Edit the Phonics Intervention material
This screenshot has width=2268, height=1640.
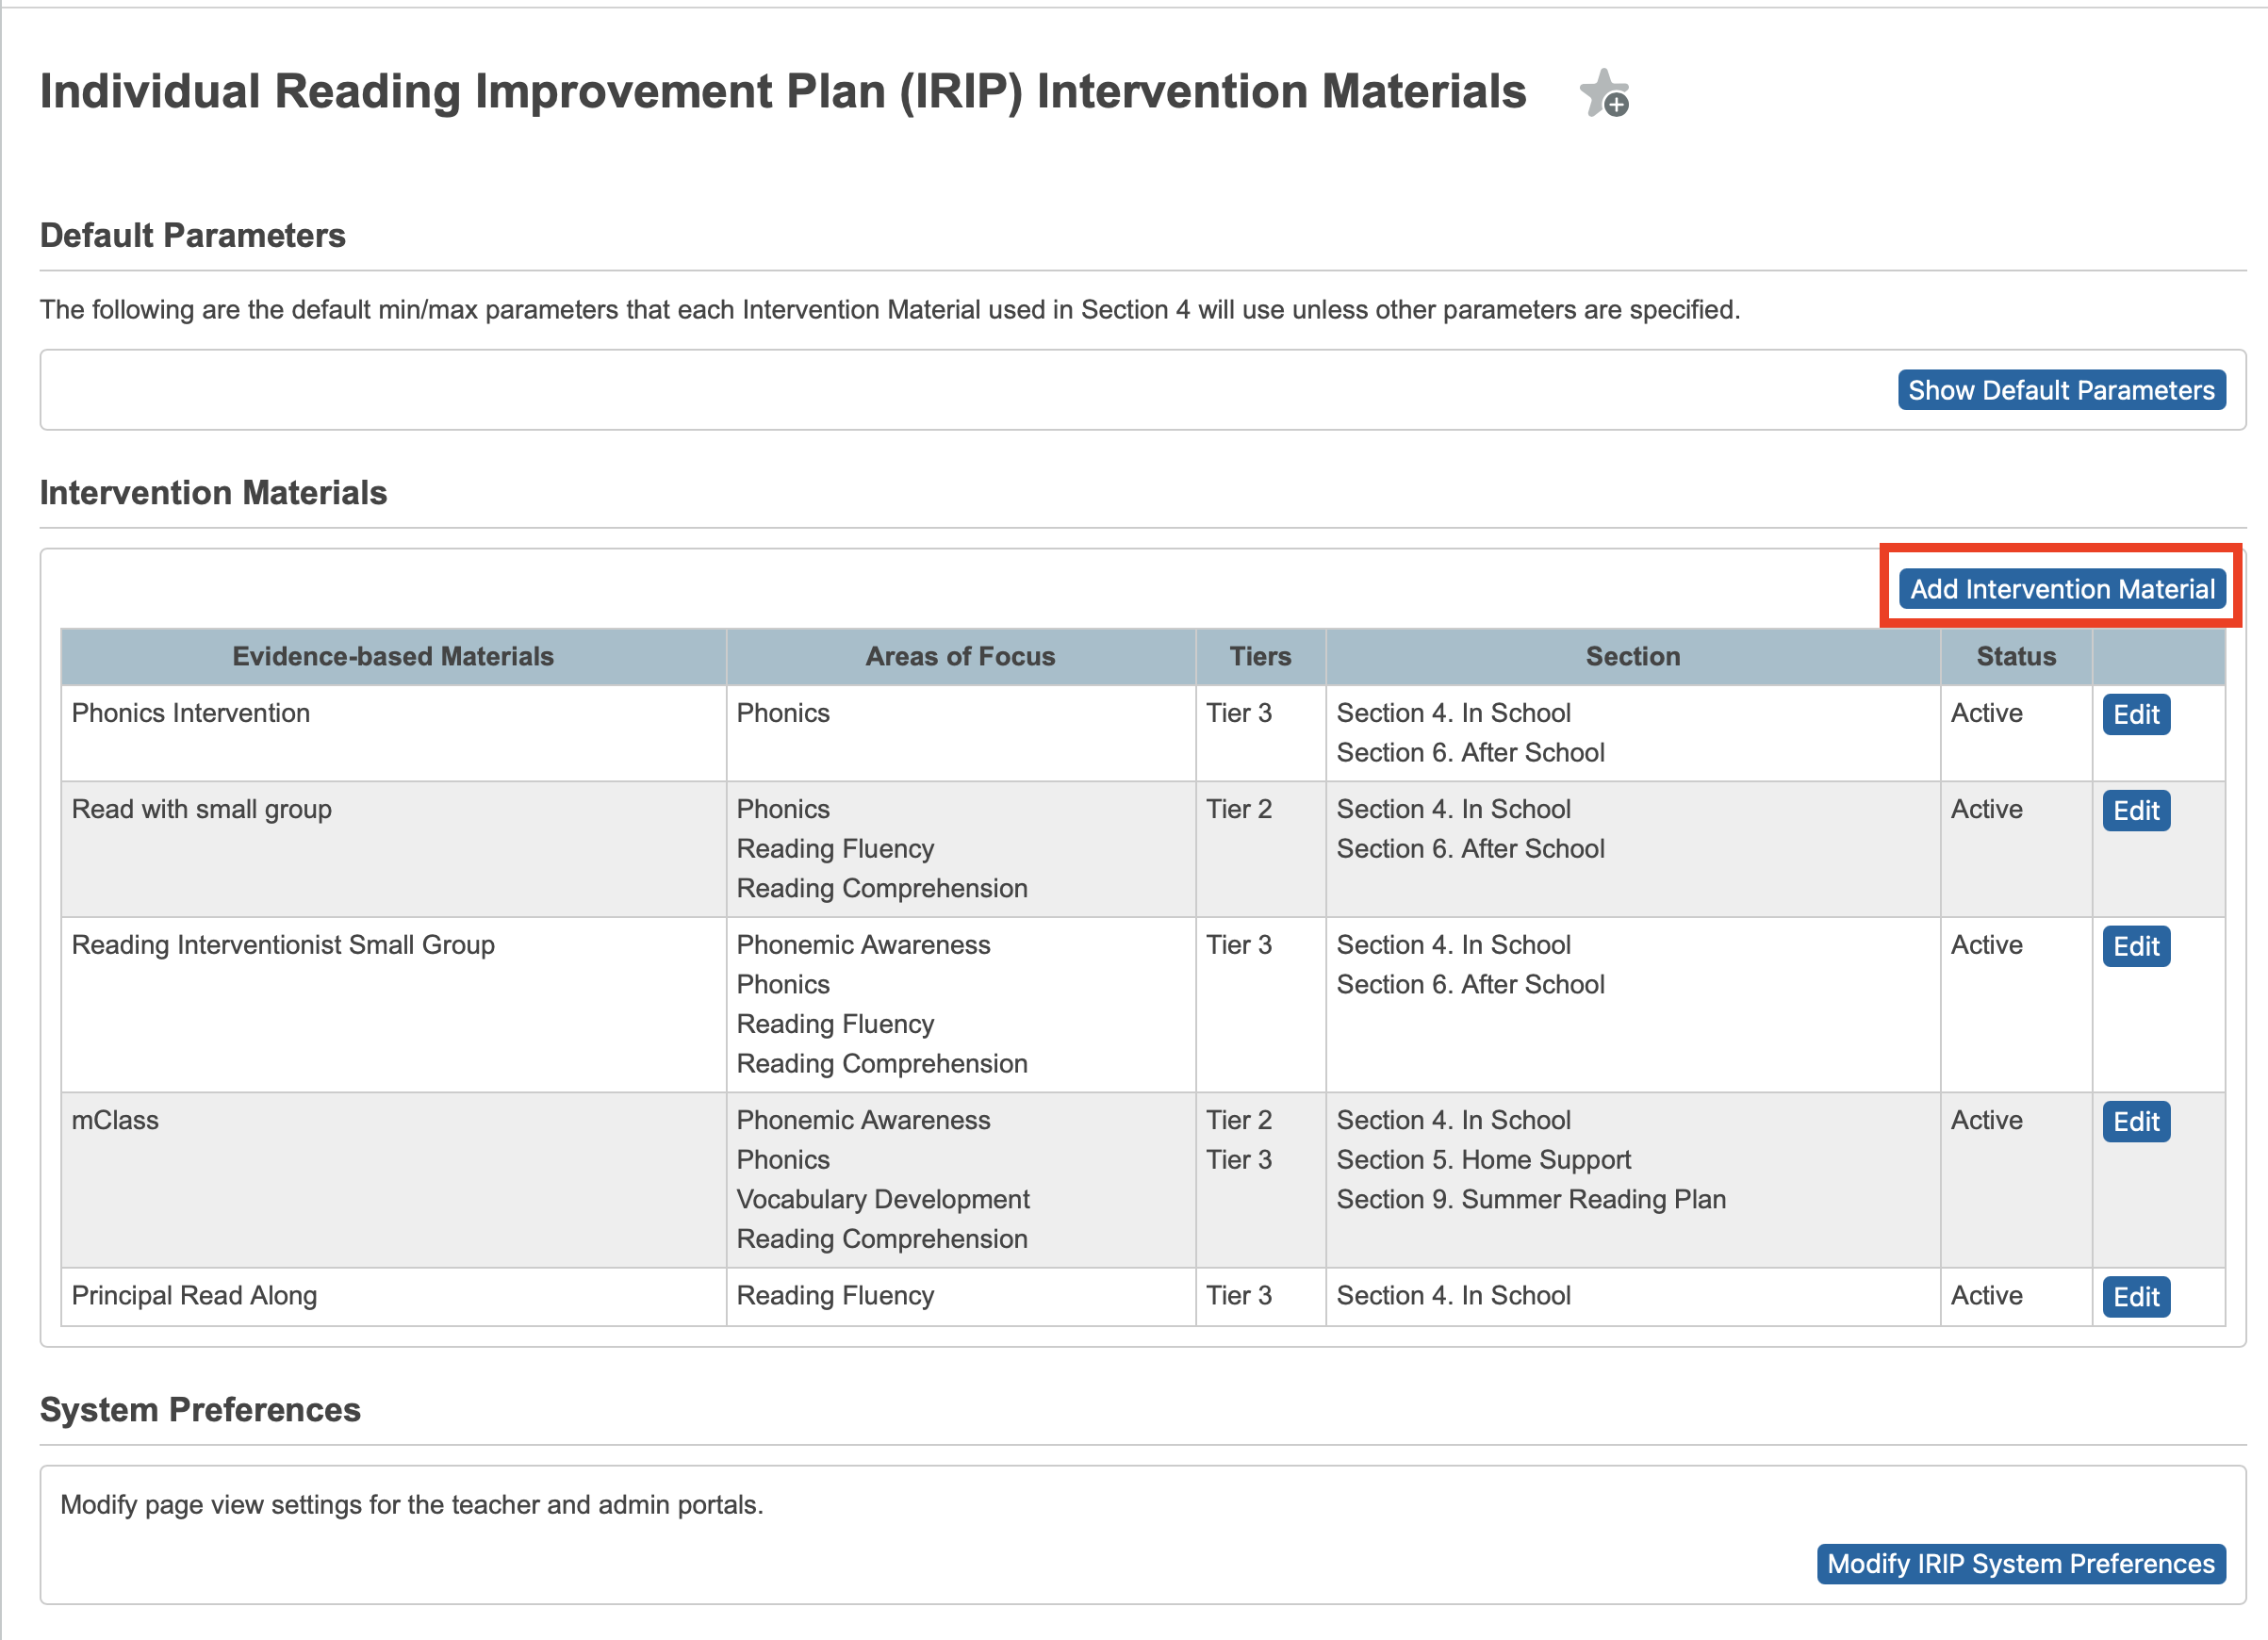(2136, 714)
